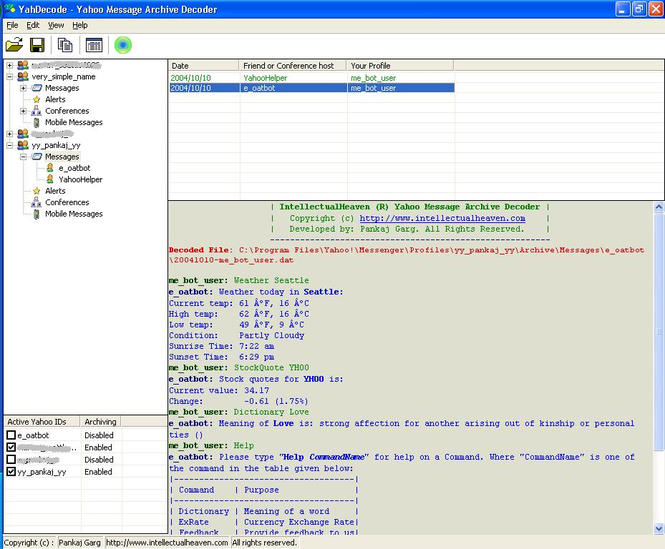Expand Messages under very_simple_name
The height and width of the screenshot is (549, 665).
tap(23, 88)
